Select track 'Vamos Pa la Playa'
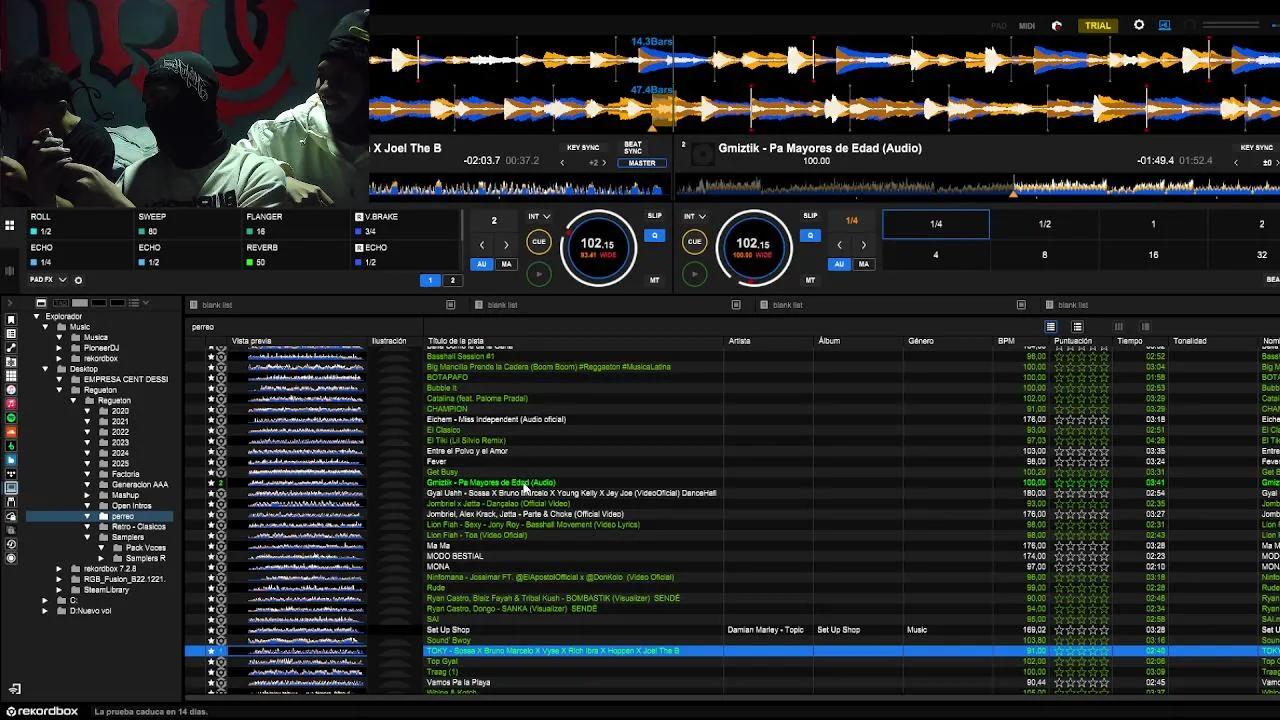 [458, 682]
